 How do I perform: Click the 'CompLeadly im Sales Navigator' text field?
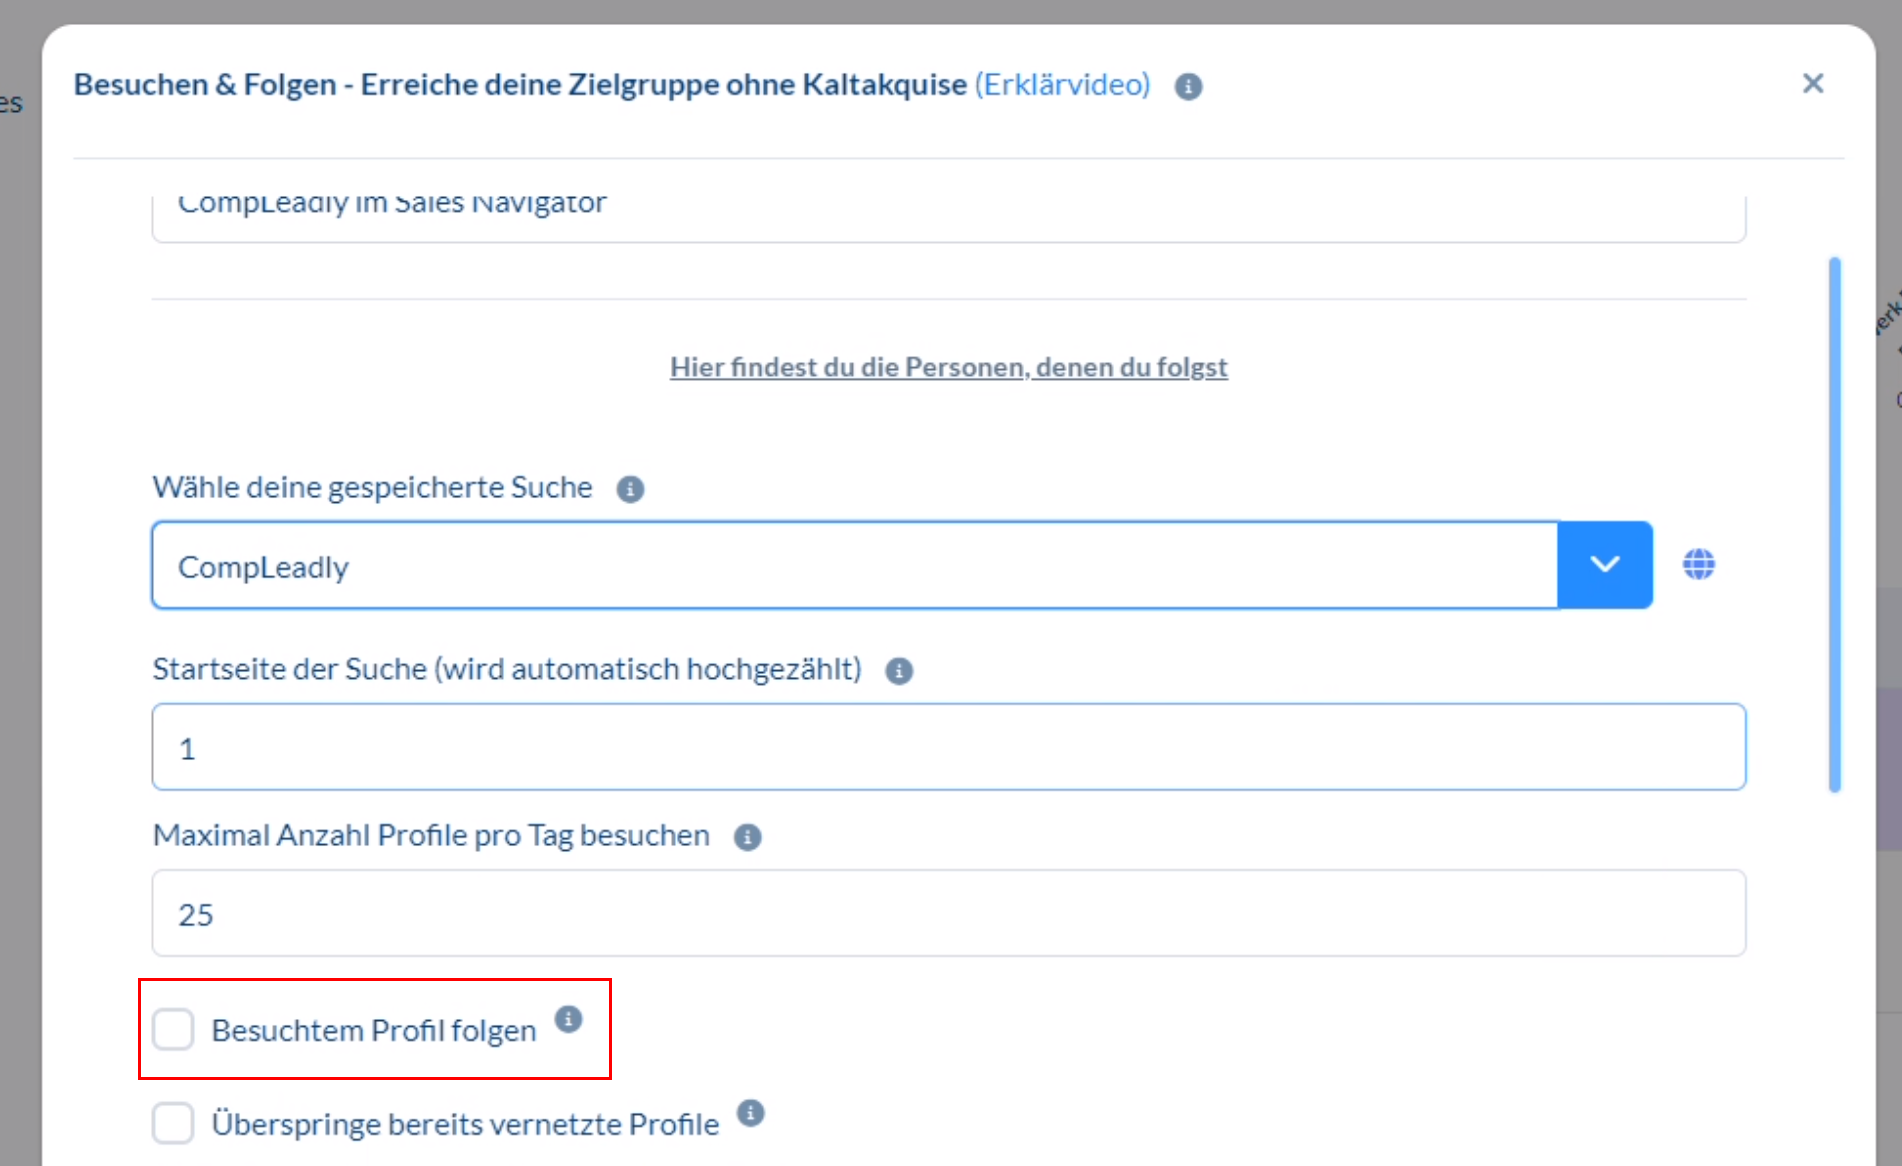pyautogui.click(x=948, y=210)
